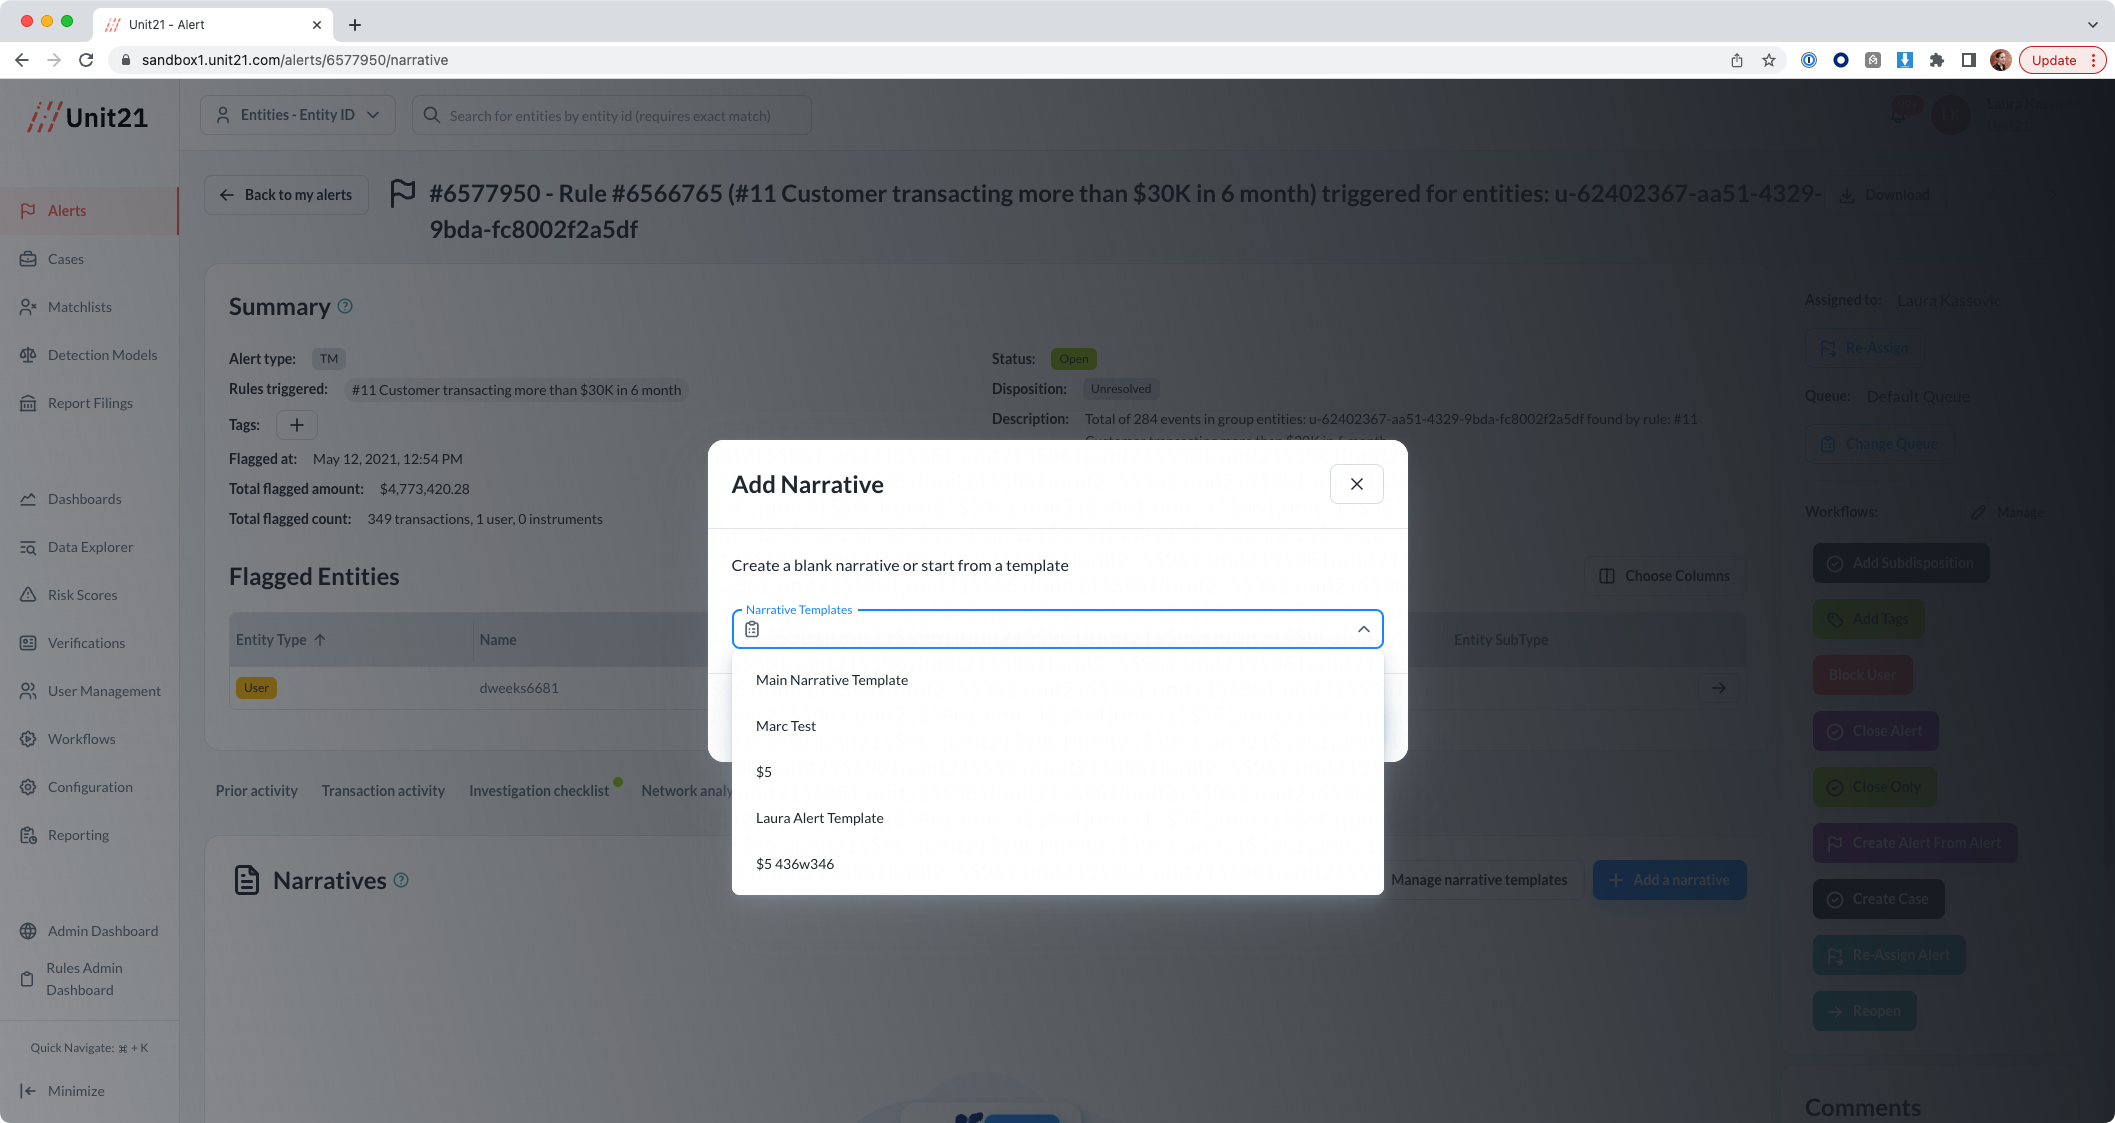Close the Add Narrative dialog
Image resolution: width=2115 pixels, height=1123 pixels.
tap(1356, 484)
